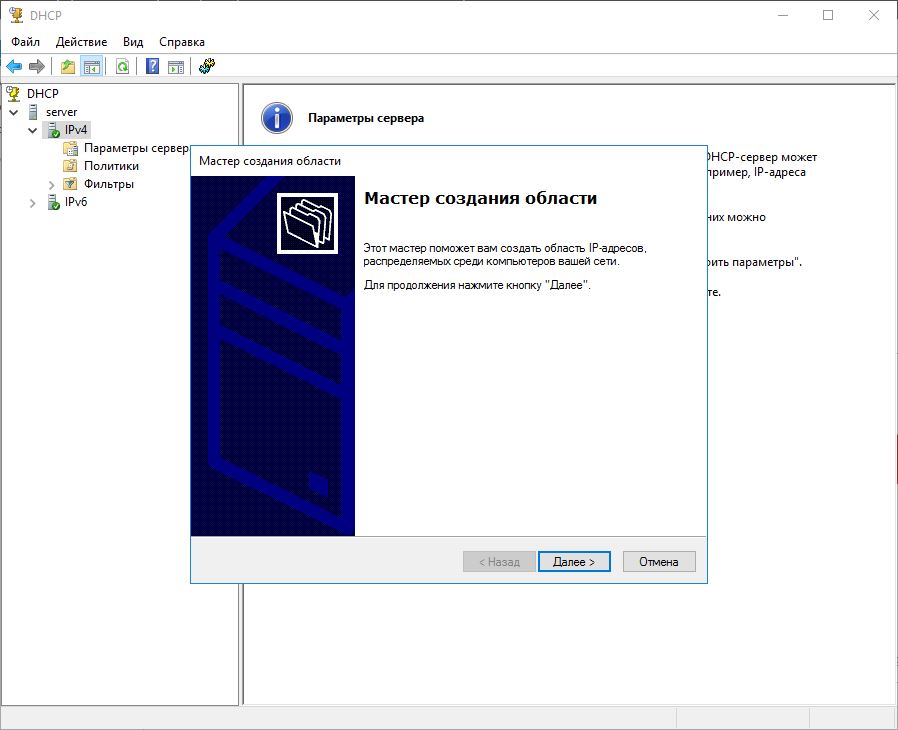The width and height of the screenshot is (898, 730).
Task: Click the up one level folder icon
Action: [x=67, y=67]
